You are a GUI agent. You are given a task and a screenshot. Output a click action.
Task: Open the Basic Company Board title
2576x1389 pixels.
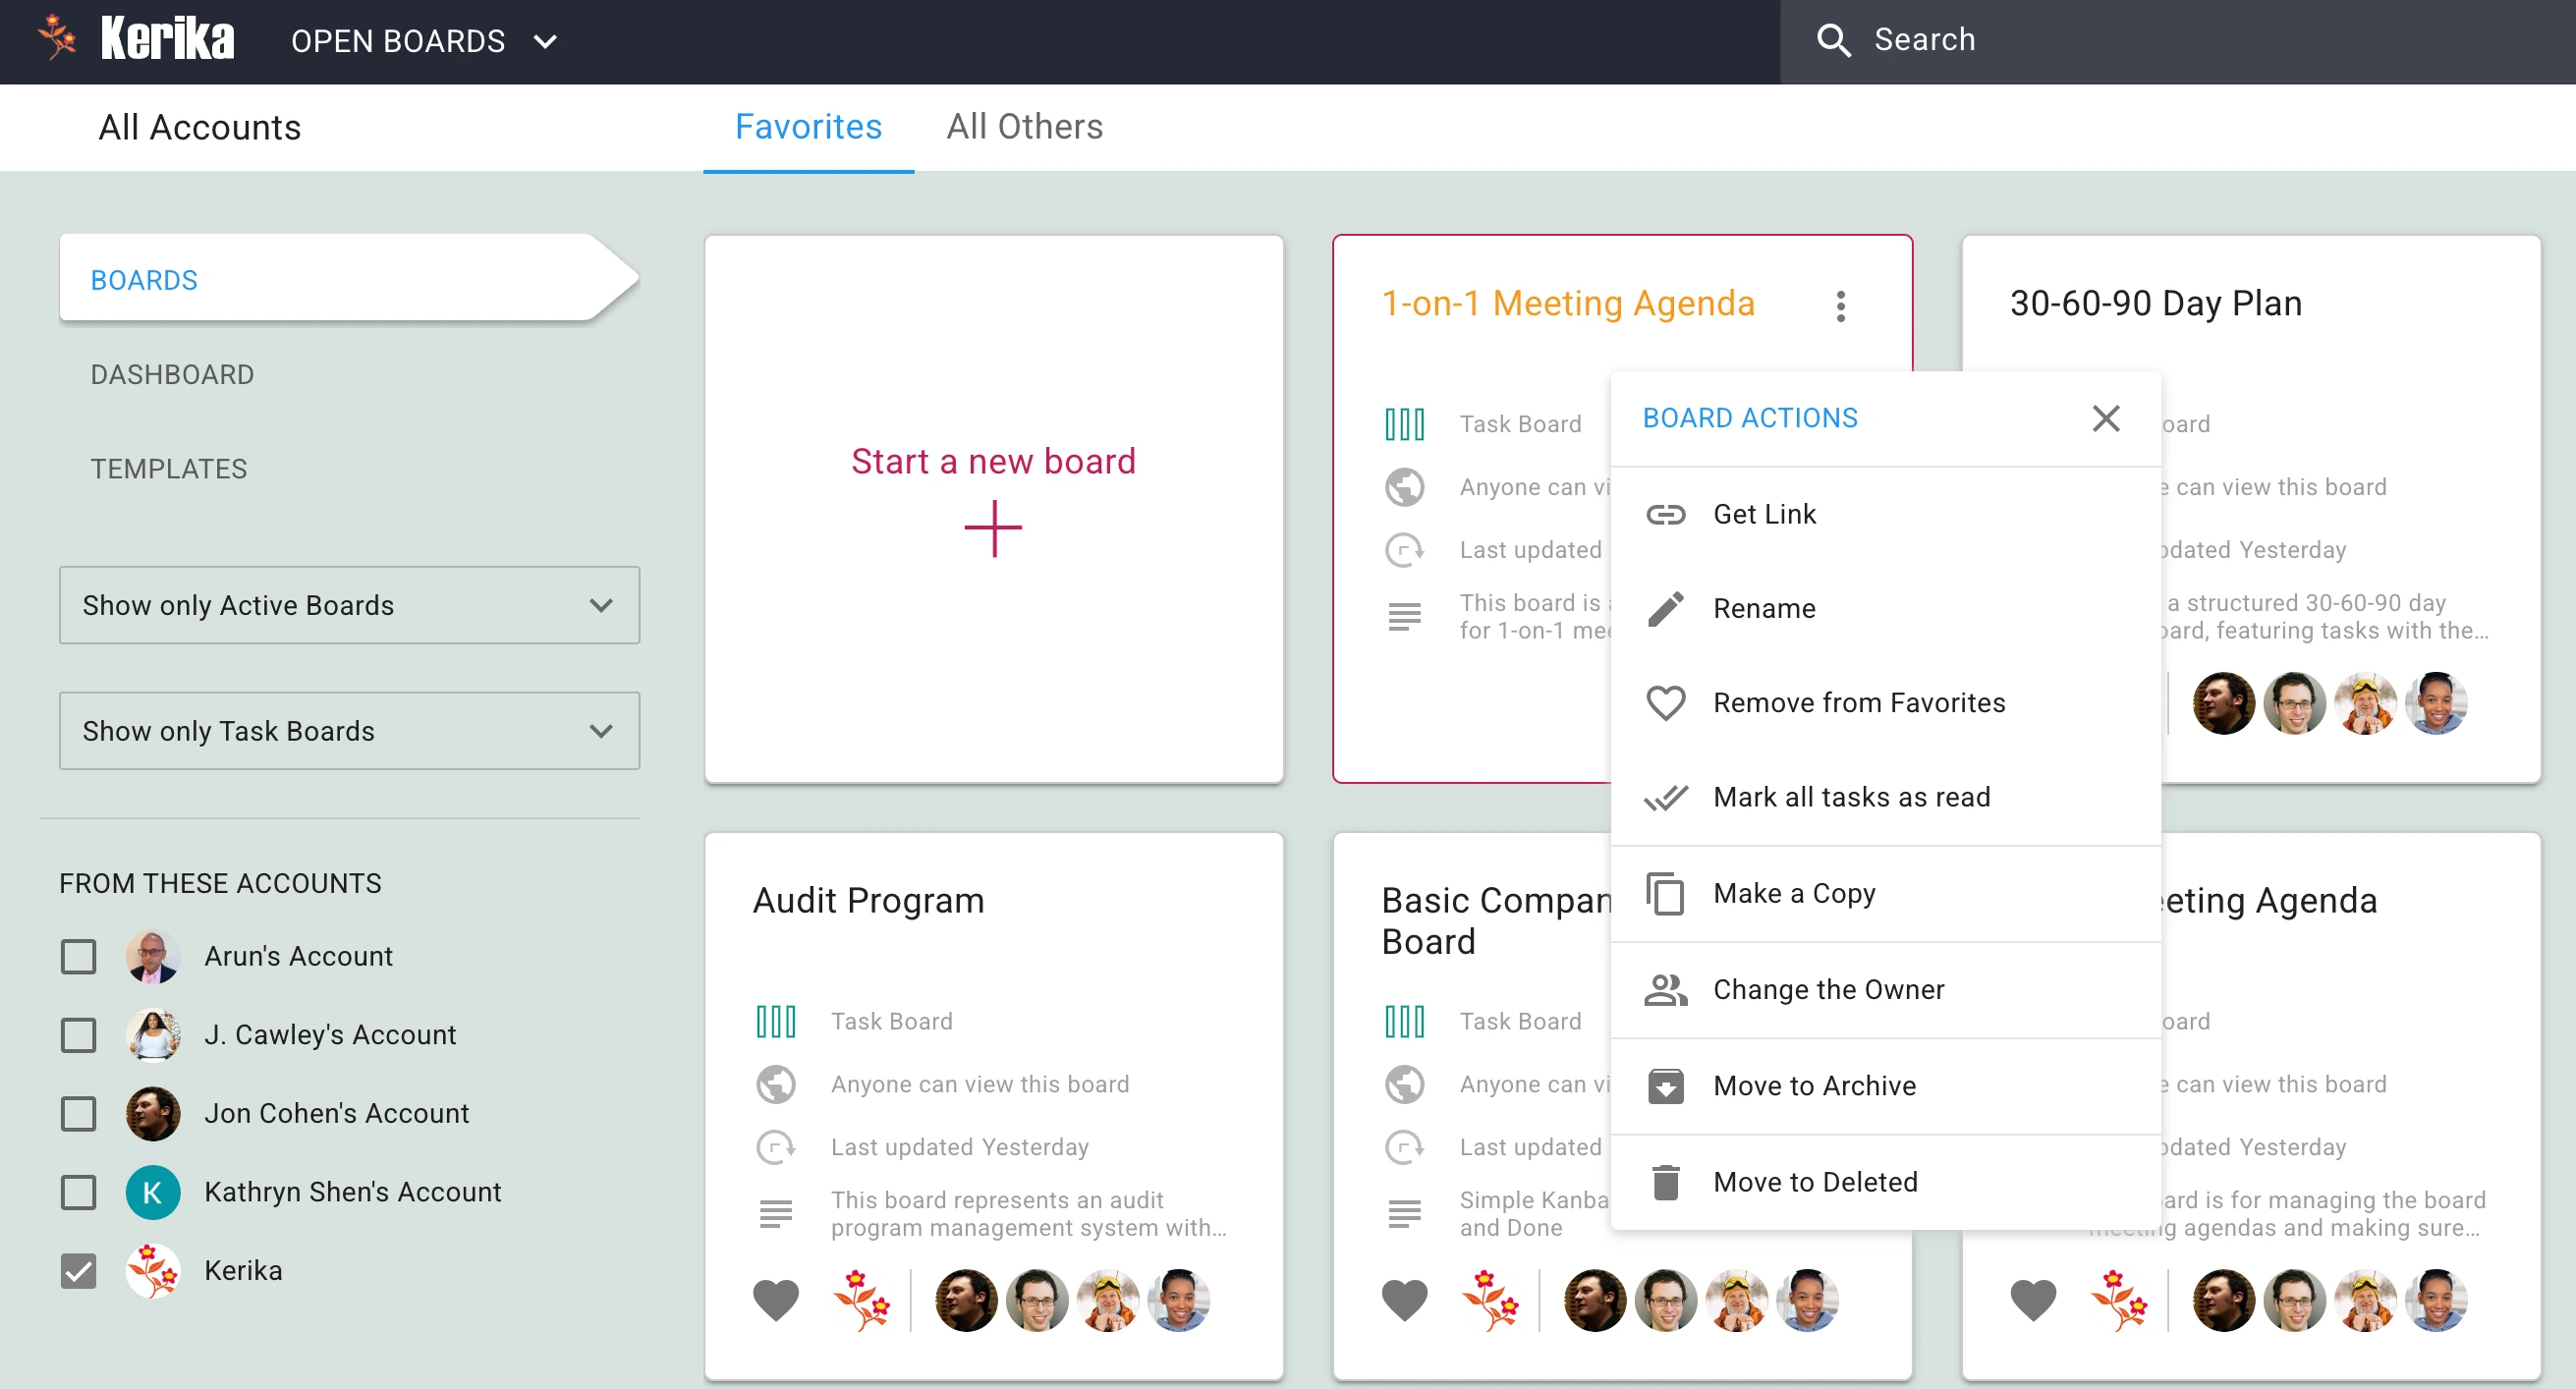[x=1495, y=920]
